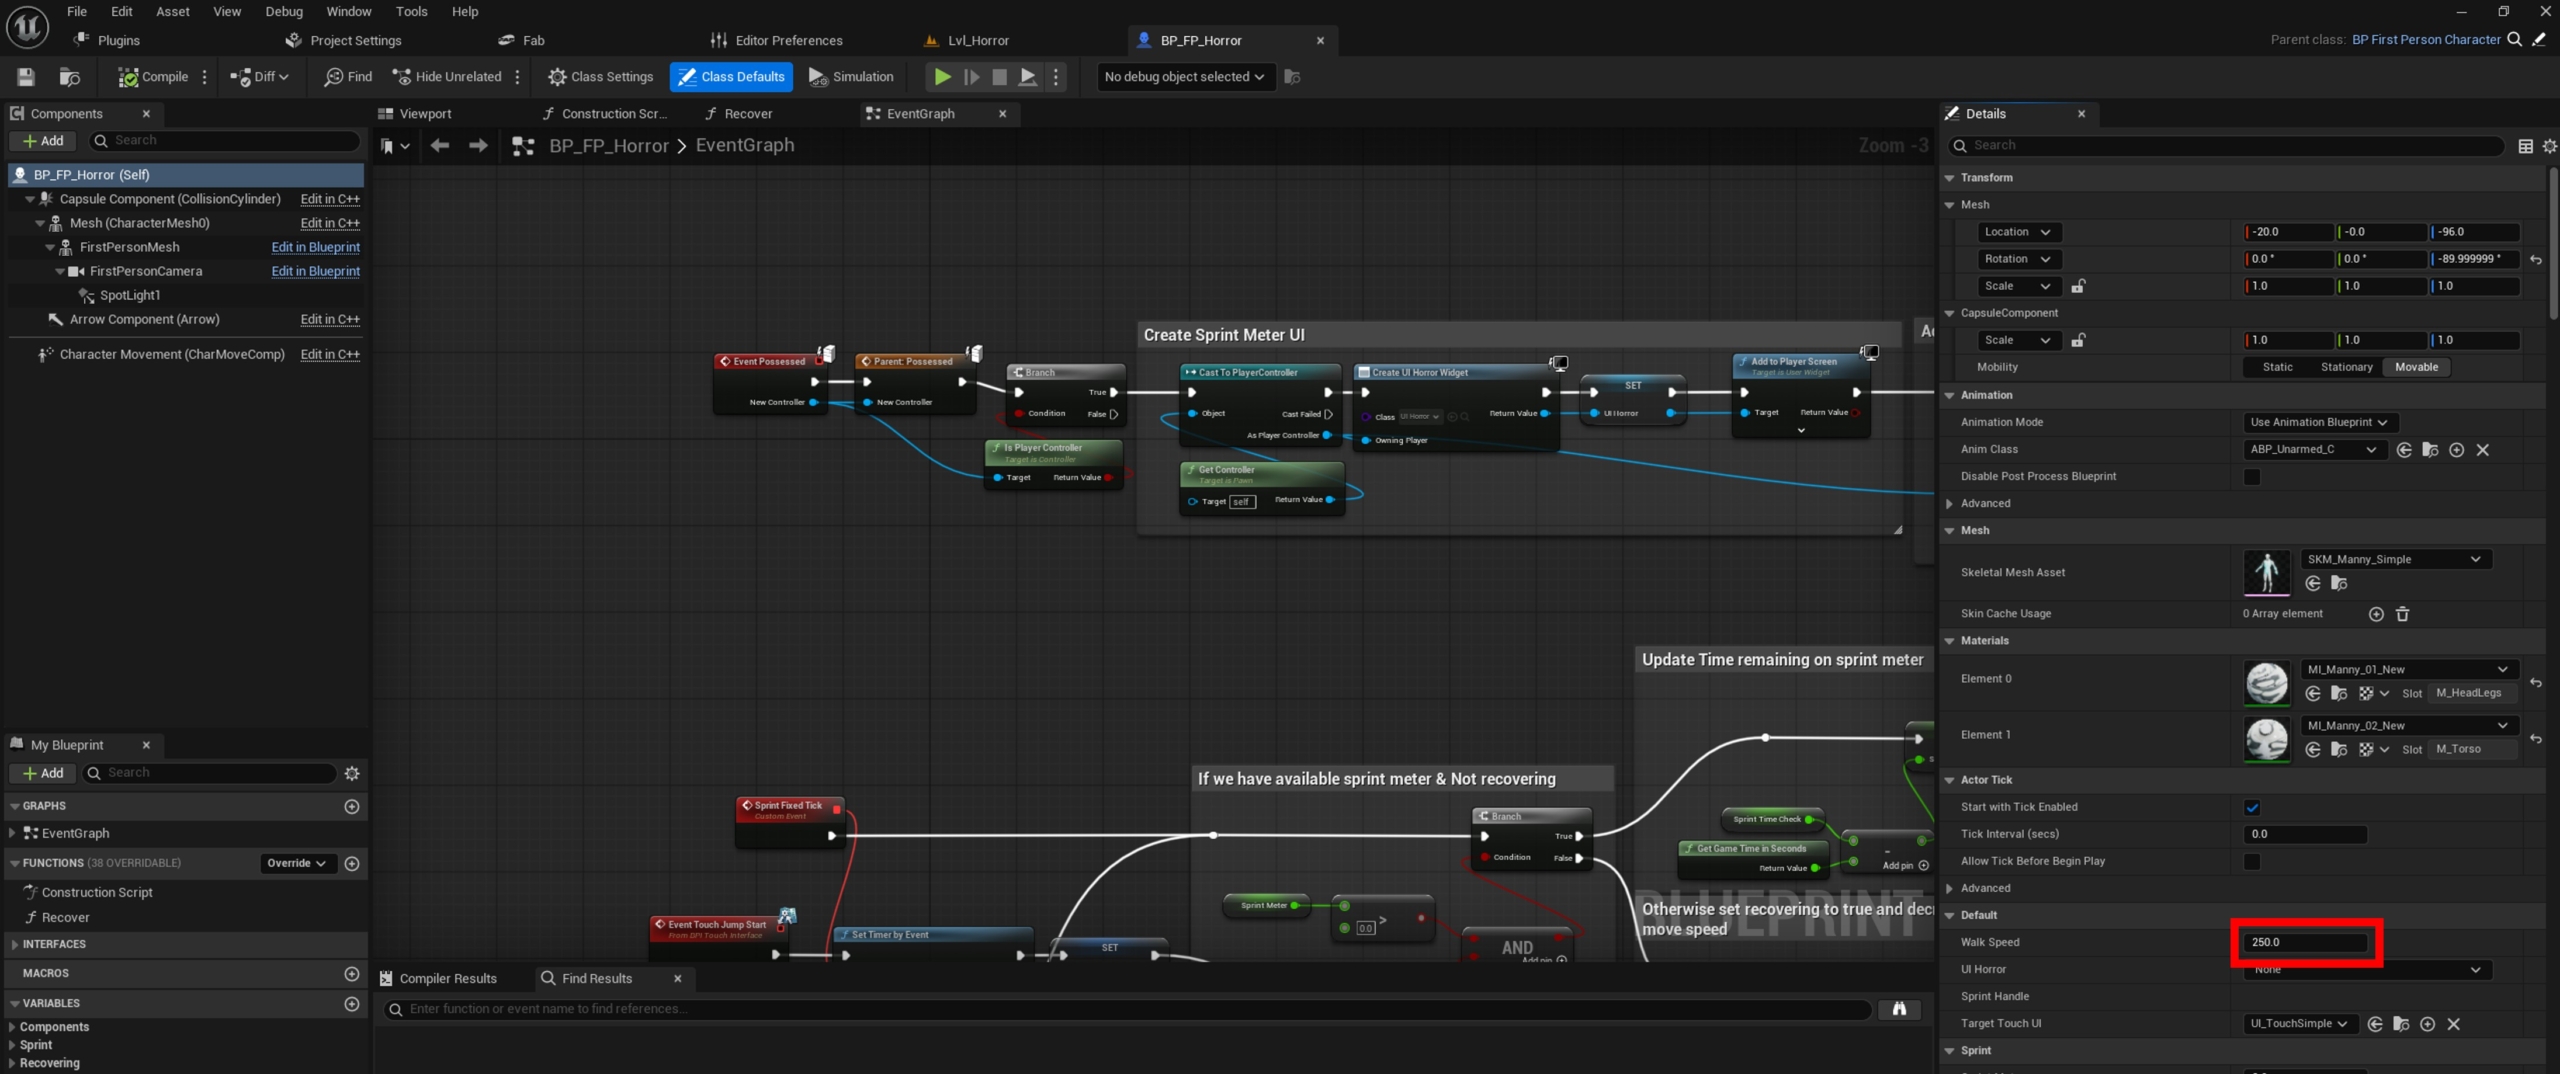The image size is (2560, 1074).
Task: Enable Allow Tick Before Begin Play
Action: click(2252, 861)
